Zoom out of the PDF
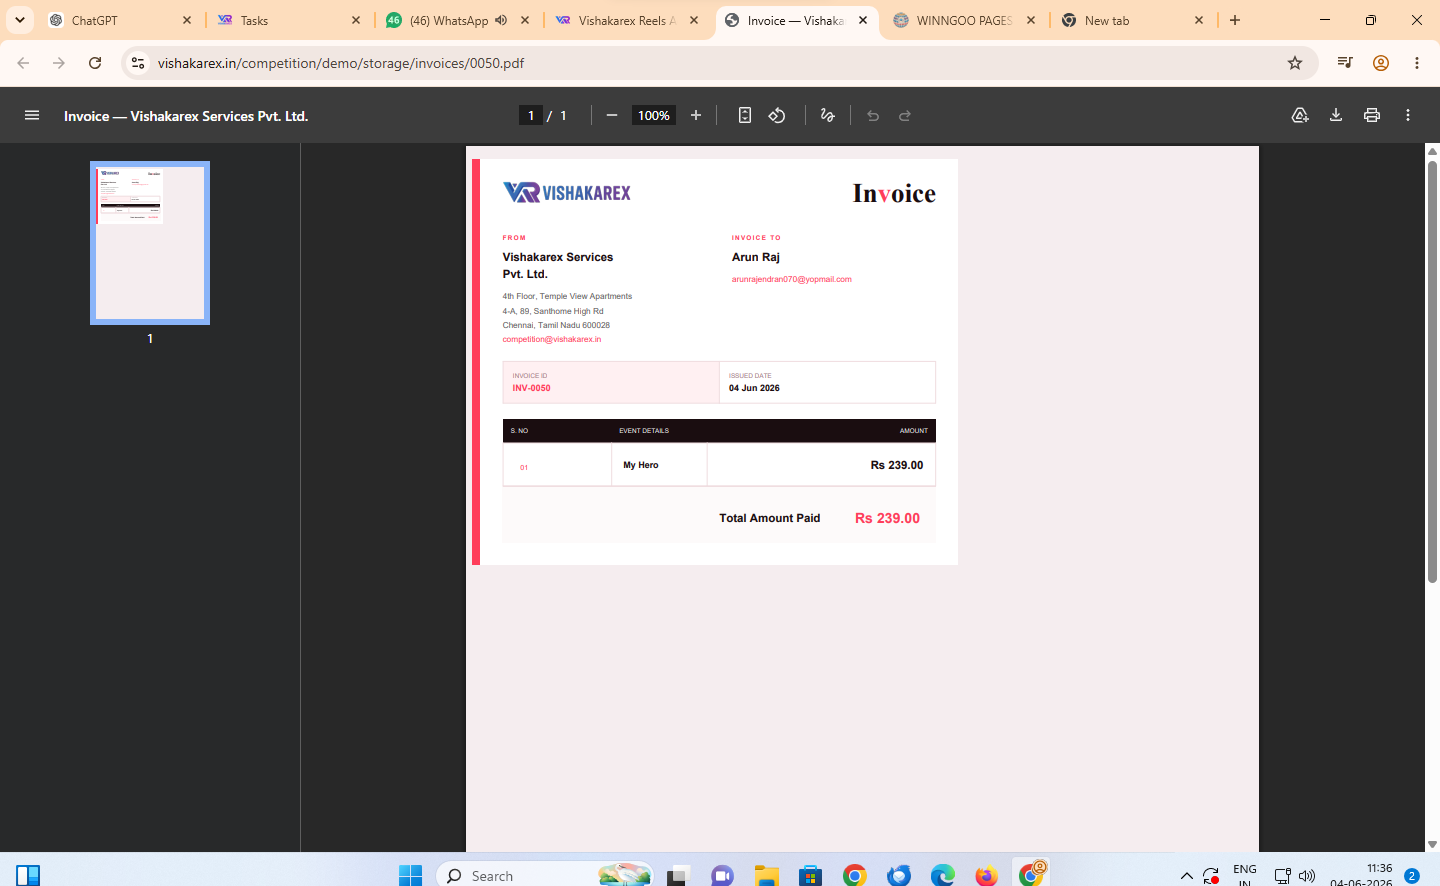 coord(612,115)
